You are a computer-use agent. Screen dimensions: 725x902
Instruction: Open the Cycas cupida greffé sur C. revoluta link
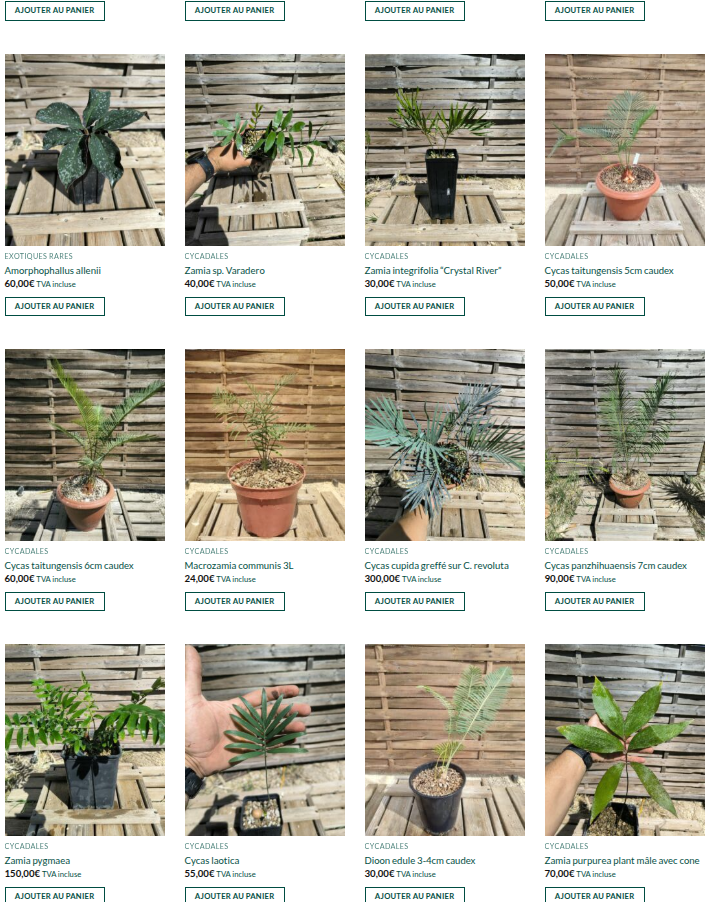point(437,565)
